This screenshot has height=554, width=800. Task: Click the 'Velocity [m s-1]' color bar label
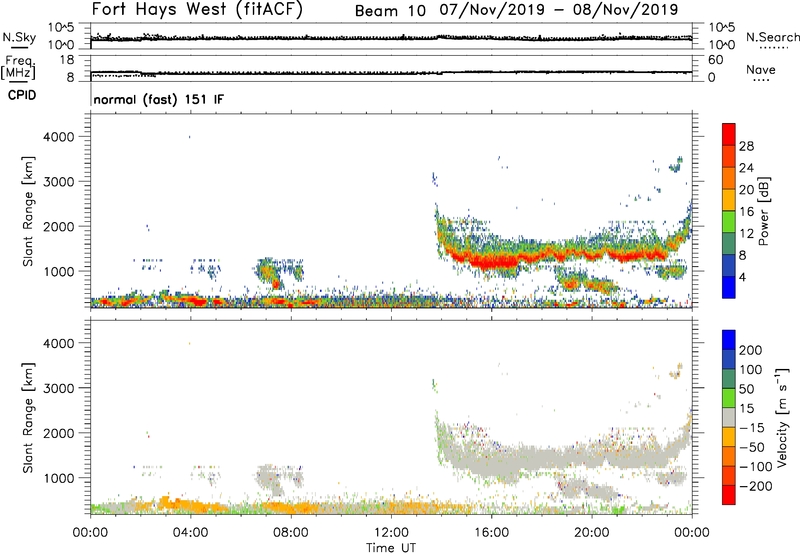782,417
